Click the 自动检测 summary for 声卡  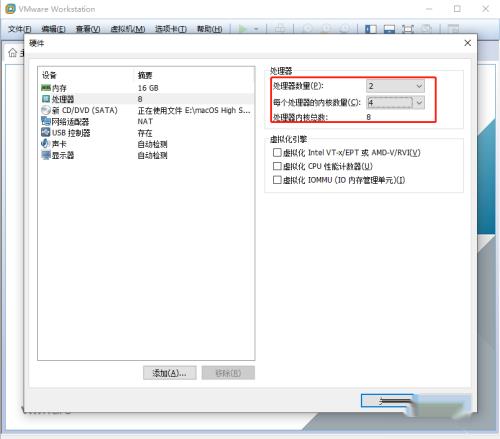coord(152,144)
